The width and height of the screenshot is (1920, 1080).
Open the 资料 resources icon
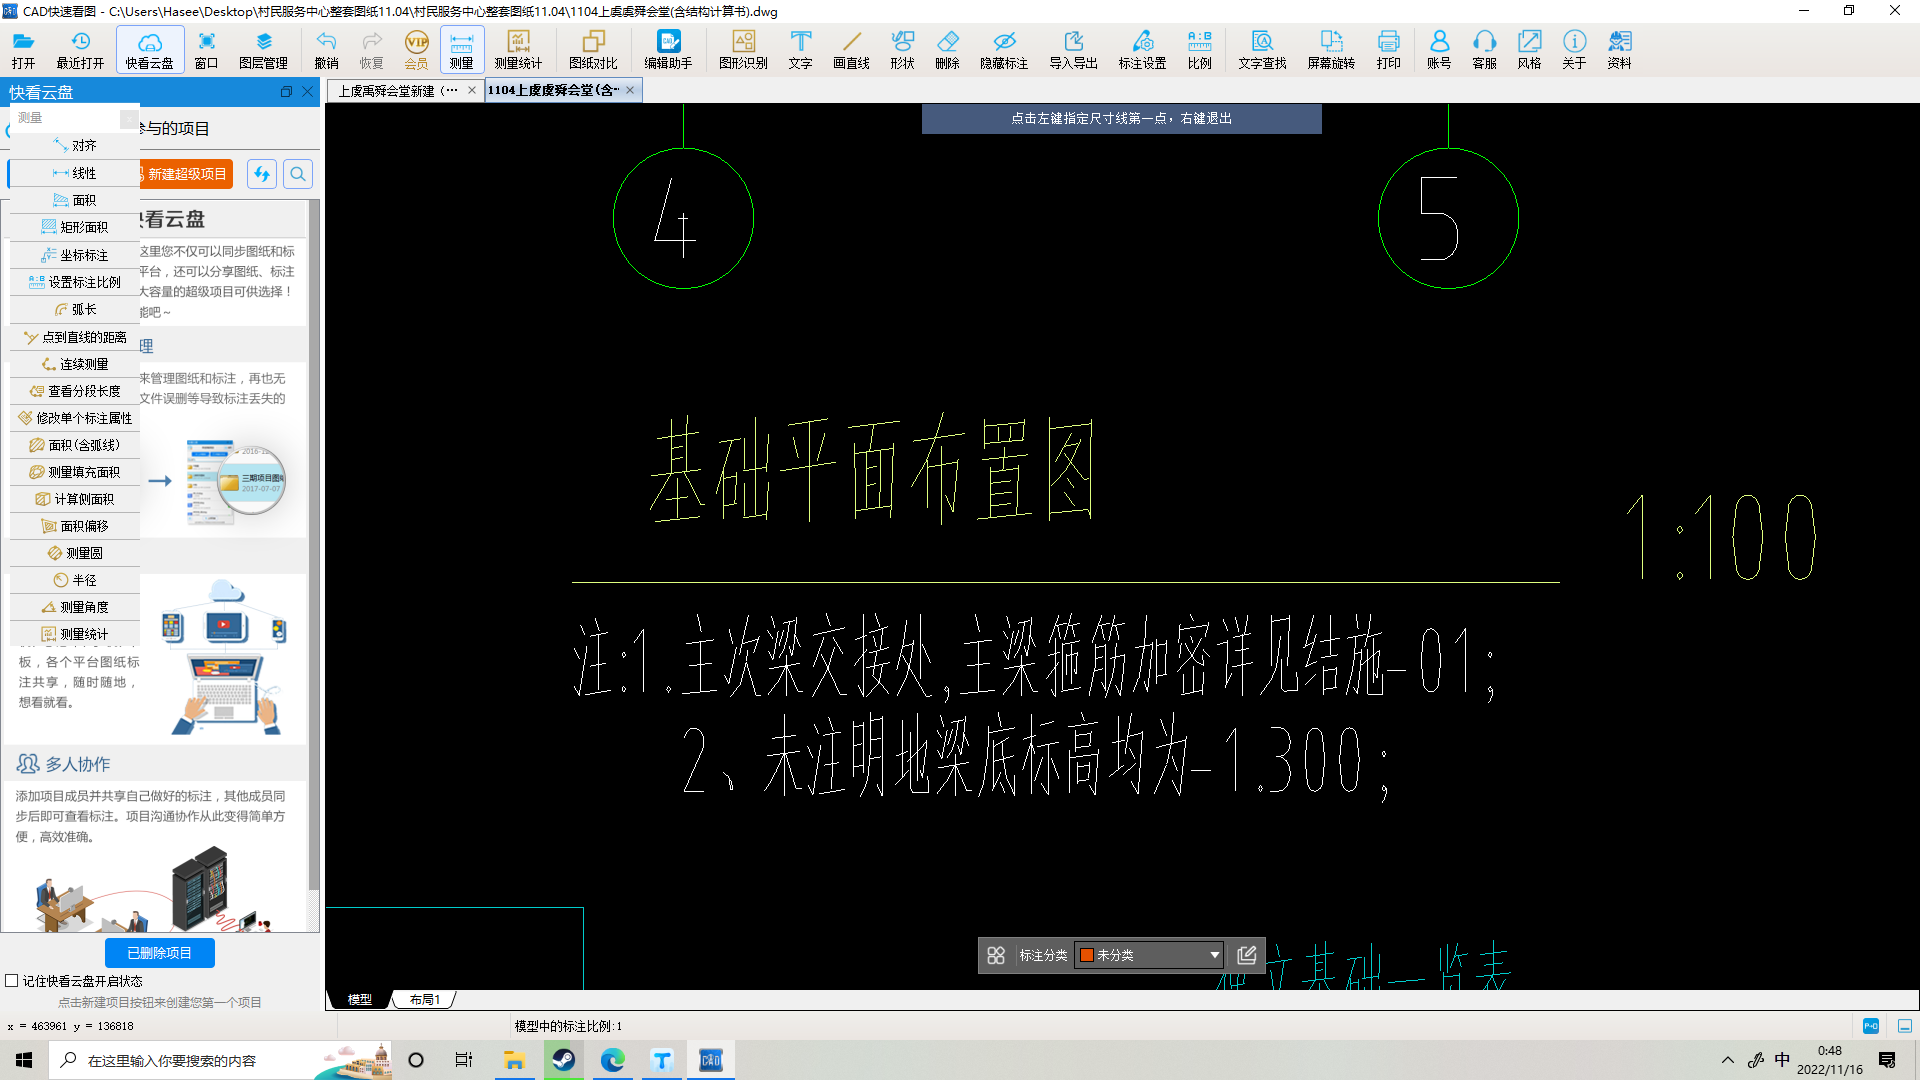pos(1619,49)
